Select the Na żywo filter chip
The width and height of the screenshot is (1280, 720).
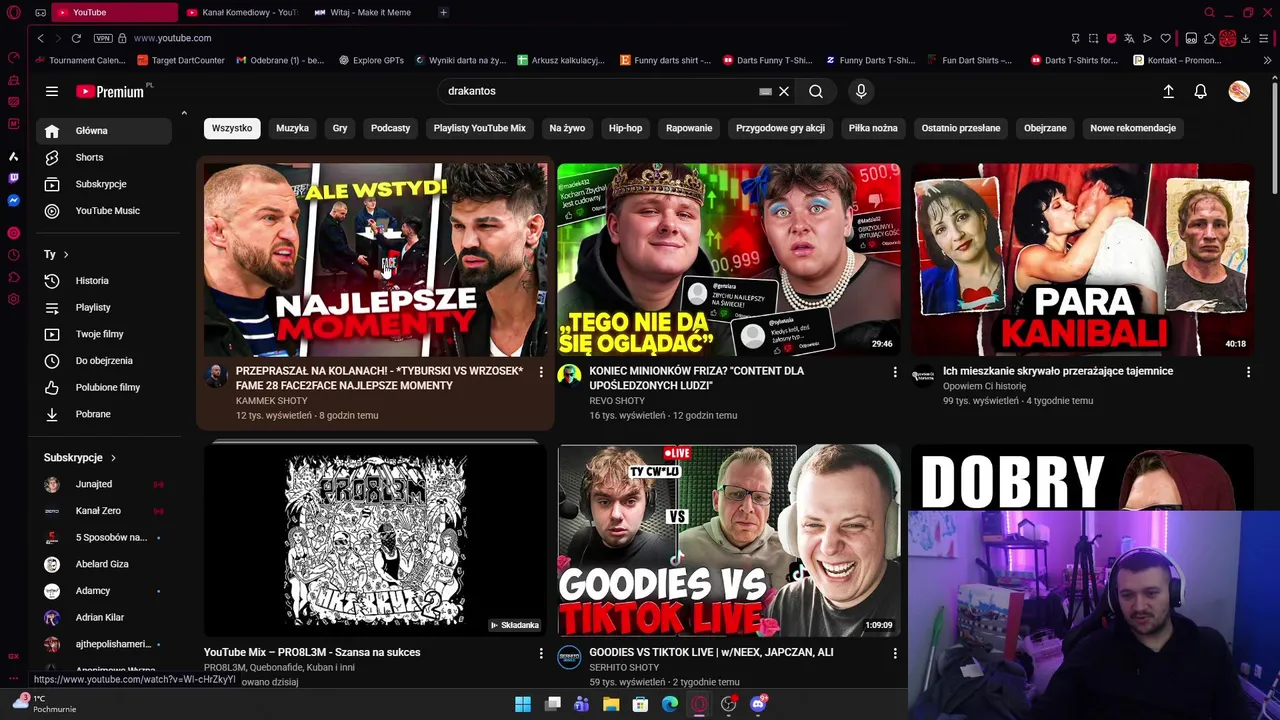tap(567, 128)
